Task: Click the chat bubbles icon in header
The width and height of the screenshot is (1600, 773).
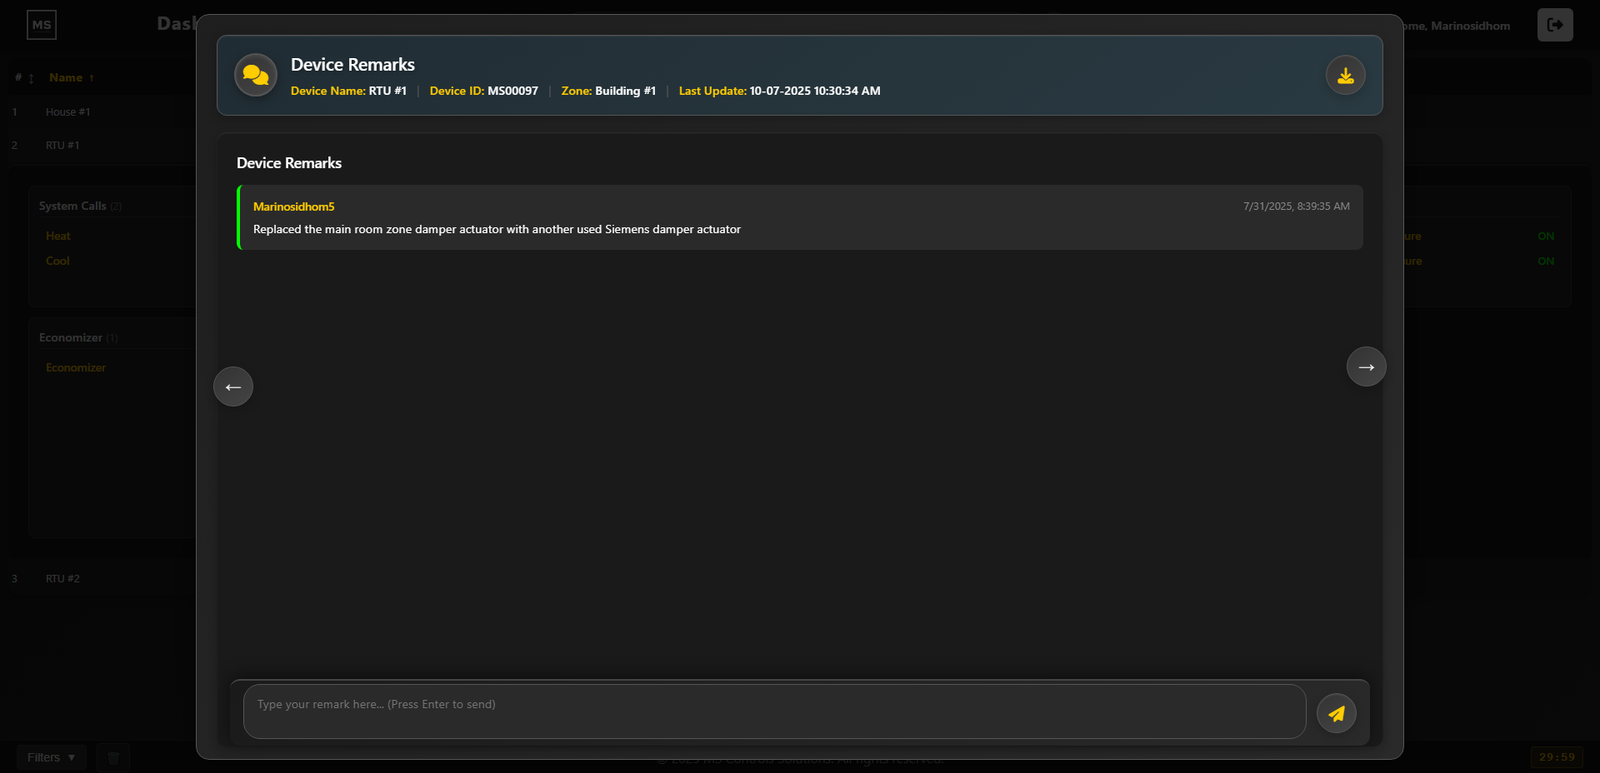Action: (x=256, y=75)
